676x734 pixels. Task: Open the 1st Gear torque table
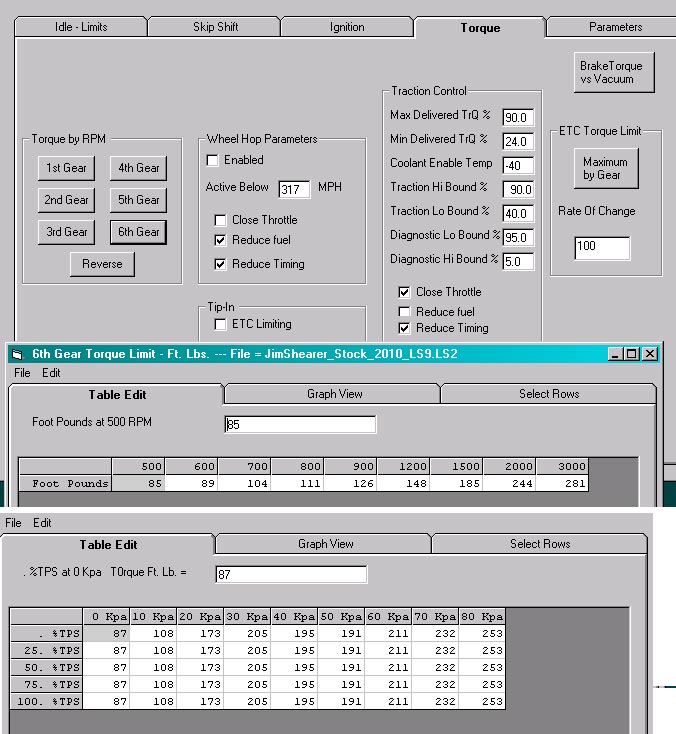coord(66,168)
